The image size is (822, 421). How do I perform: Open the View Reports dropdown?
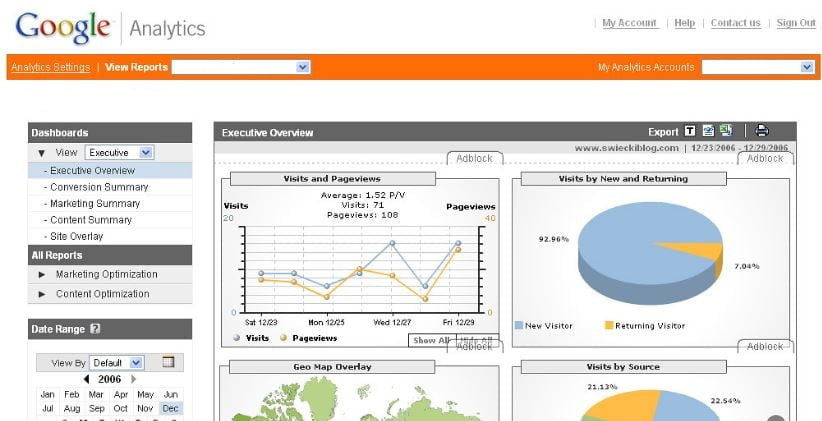tap(241, 67)
